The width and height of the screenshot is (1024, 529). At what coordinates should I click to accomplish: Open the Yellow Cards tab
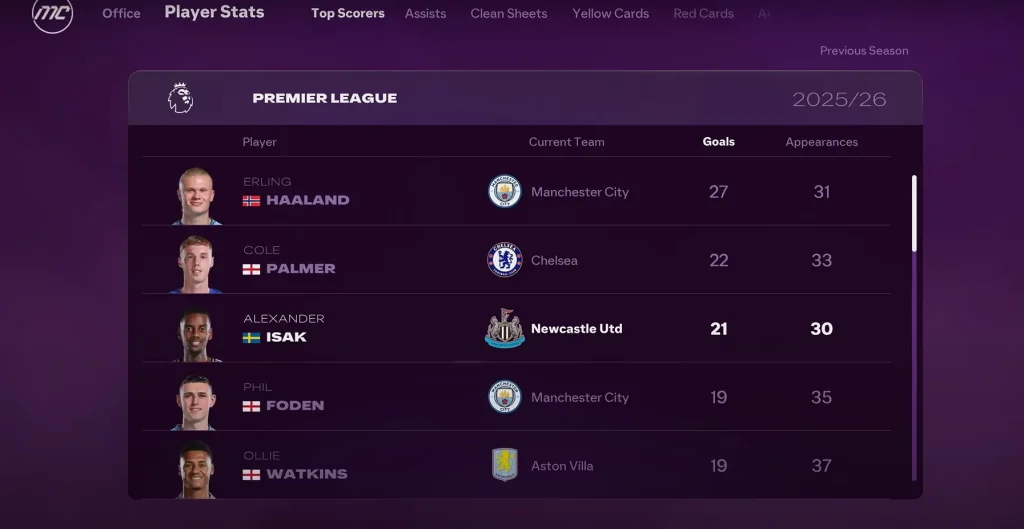click(611, 13)
